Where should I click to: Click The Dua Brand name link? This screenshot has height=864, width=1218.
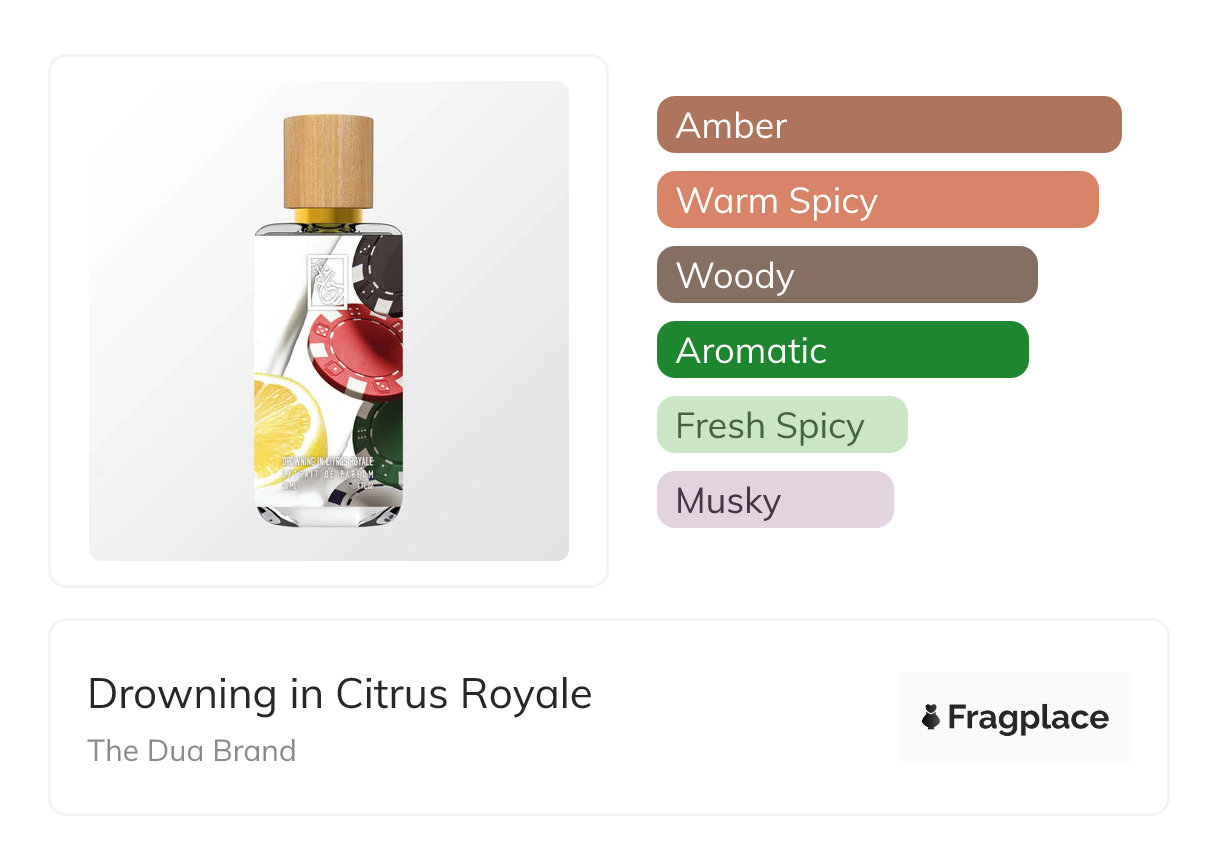click(192, 751)
